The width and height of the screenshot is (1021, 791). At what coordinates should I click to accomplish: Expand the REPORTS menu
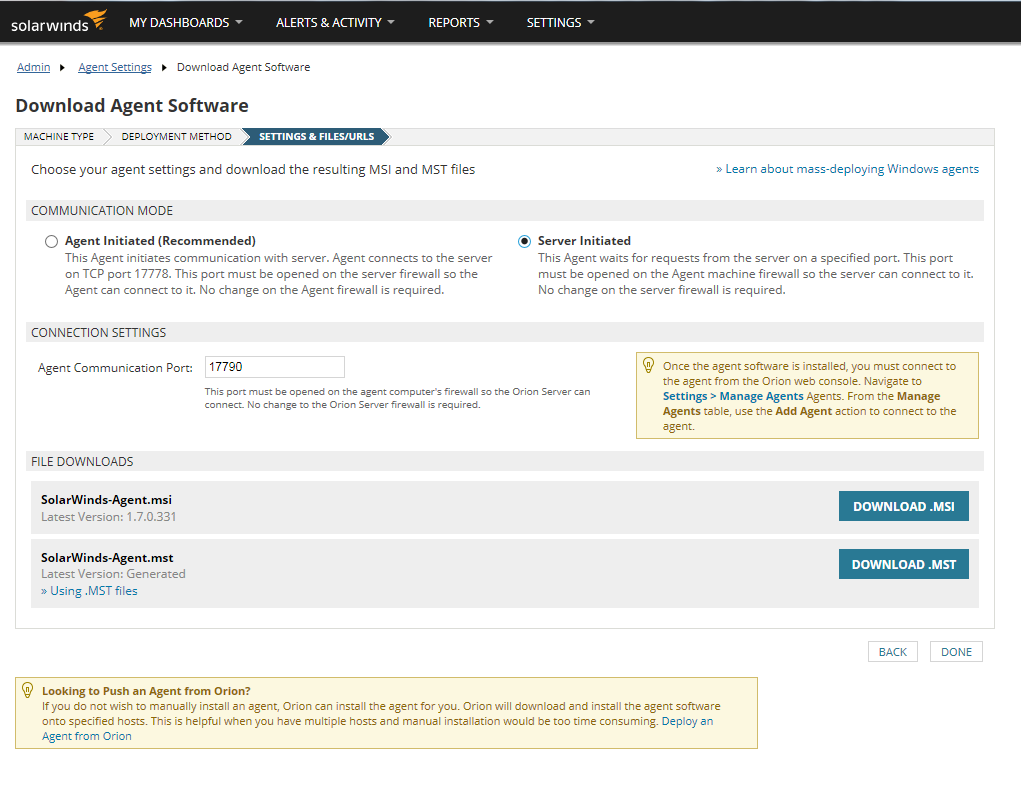pyautogui.click(x=460, y=22)
